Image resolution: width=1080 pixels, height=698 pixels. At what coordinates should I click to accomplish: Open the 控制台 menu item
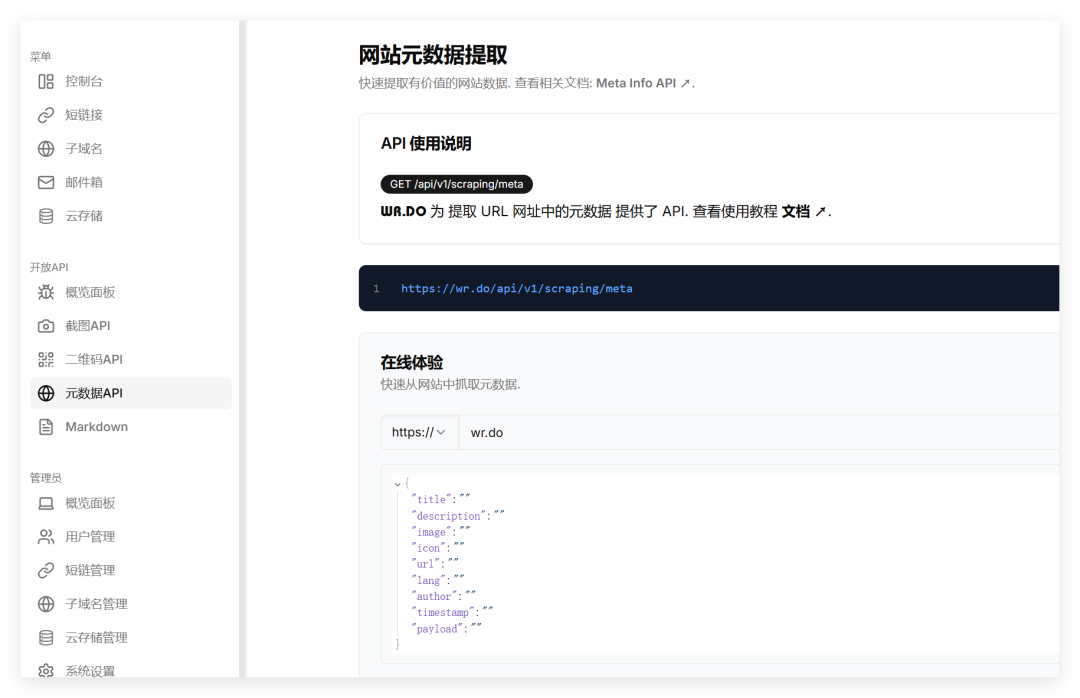click(x=131, y=81)
